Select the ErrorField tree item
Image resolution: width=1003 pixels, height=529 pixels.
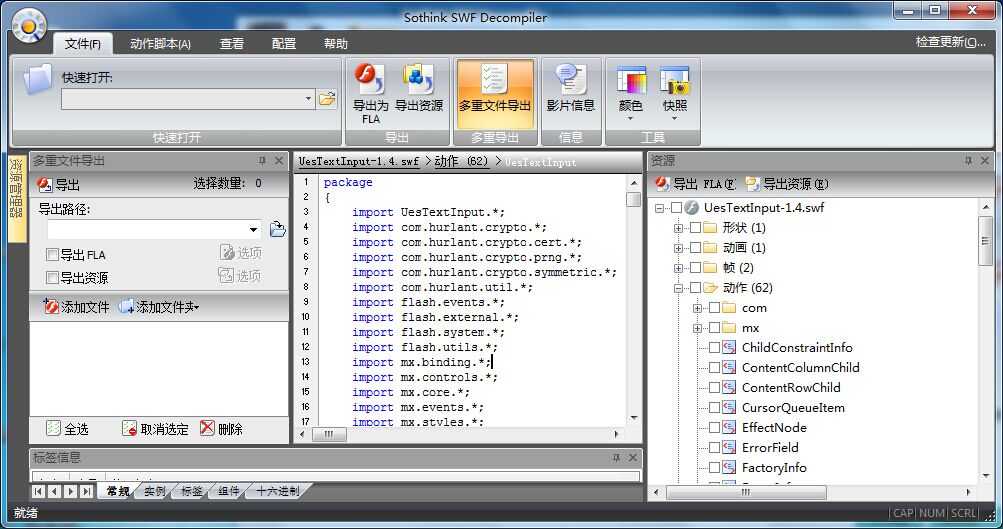pos(770,447)
